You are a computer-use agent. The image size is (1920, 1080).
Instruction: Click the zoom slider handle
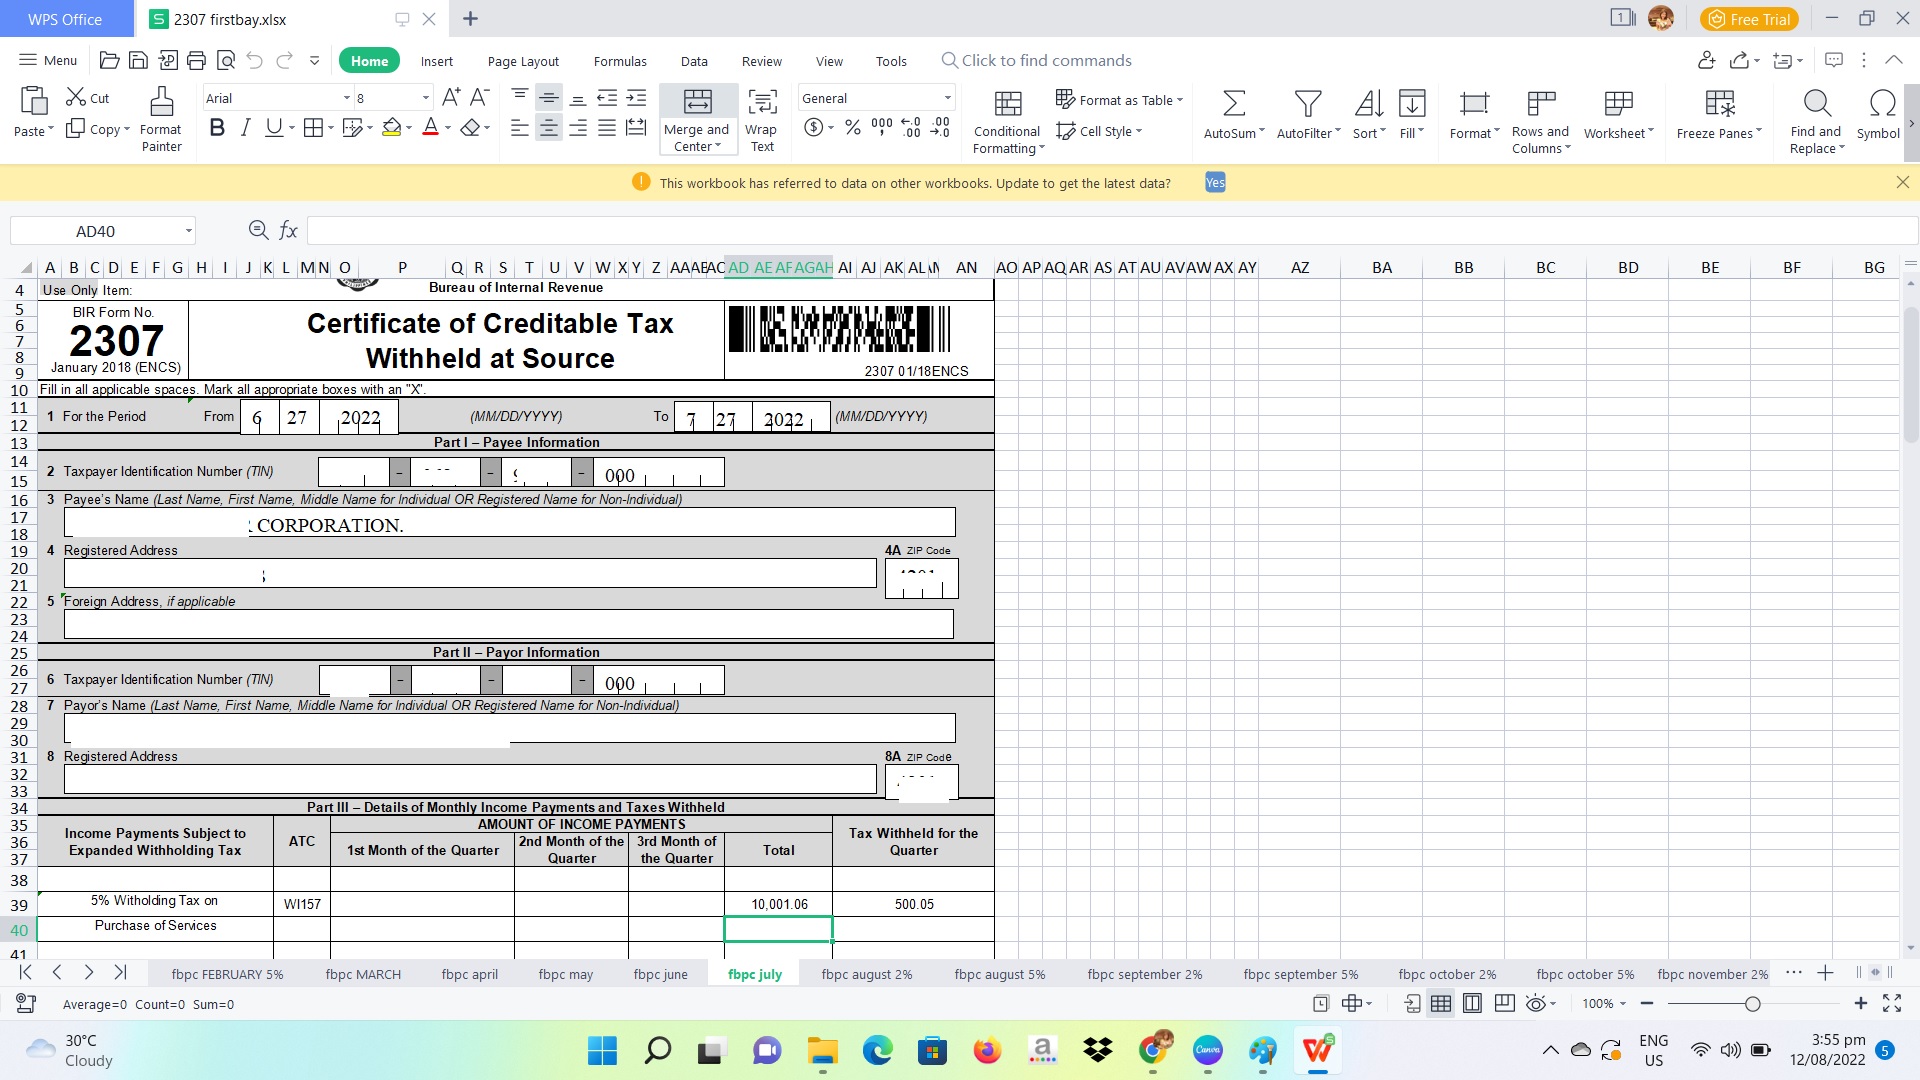point(1752,1003)
